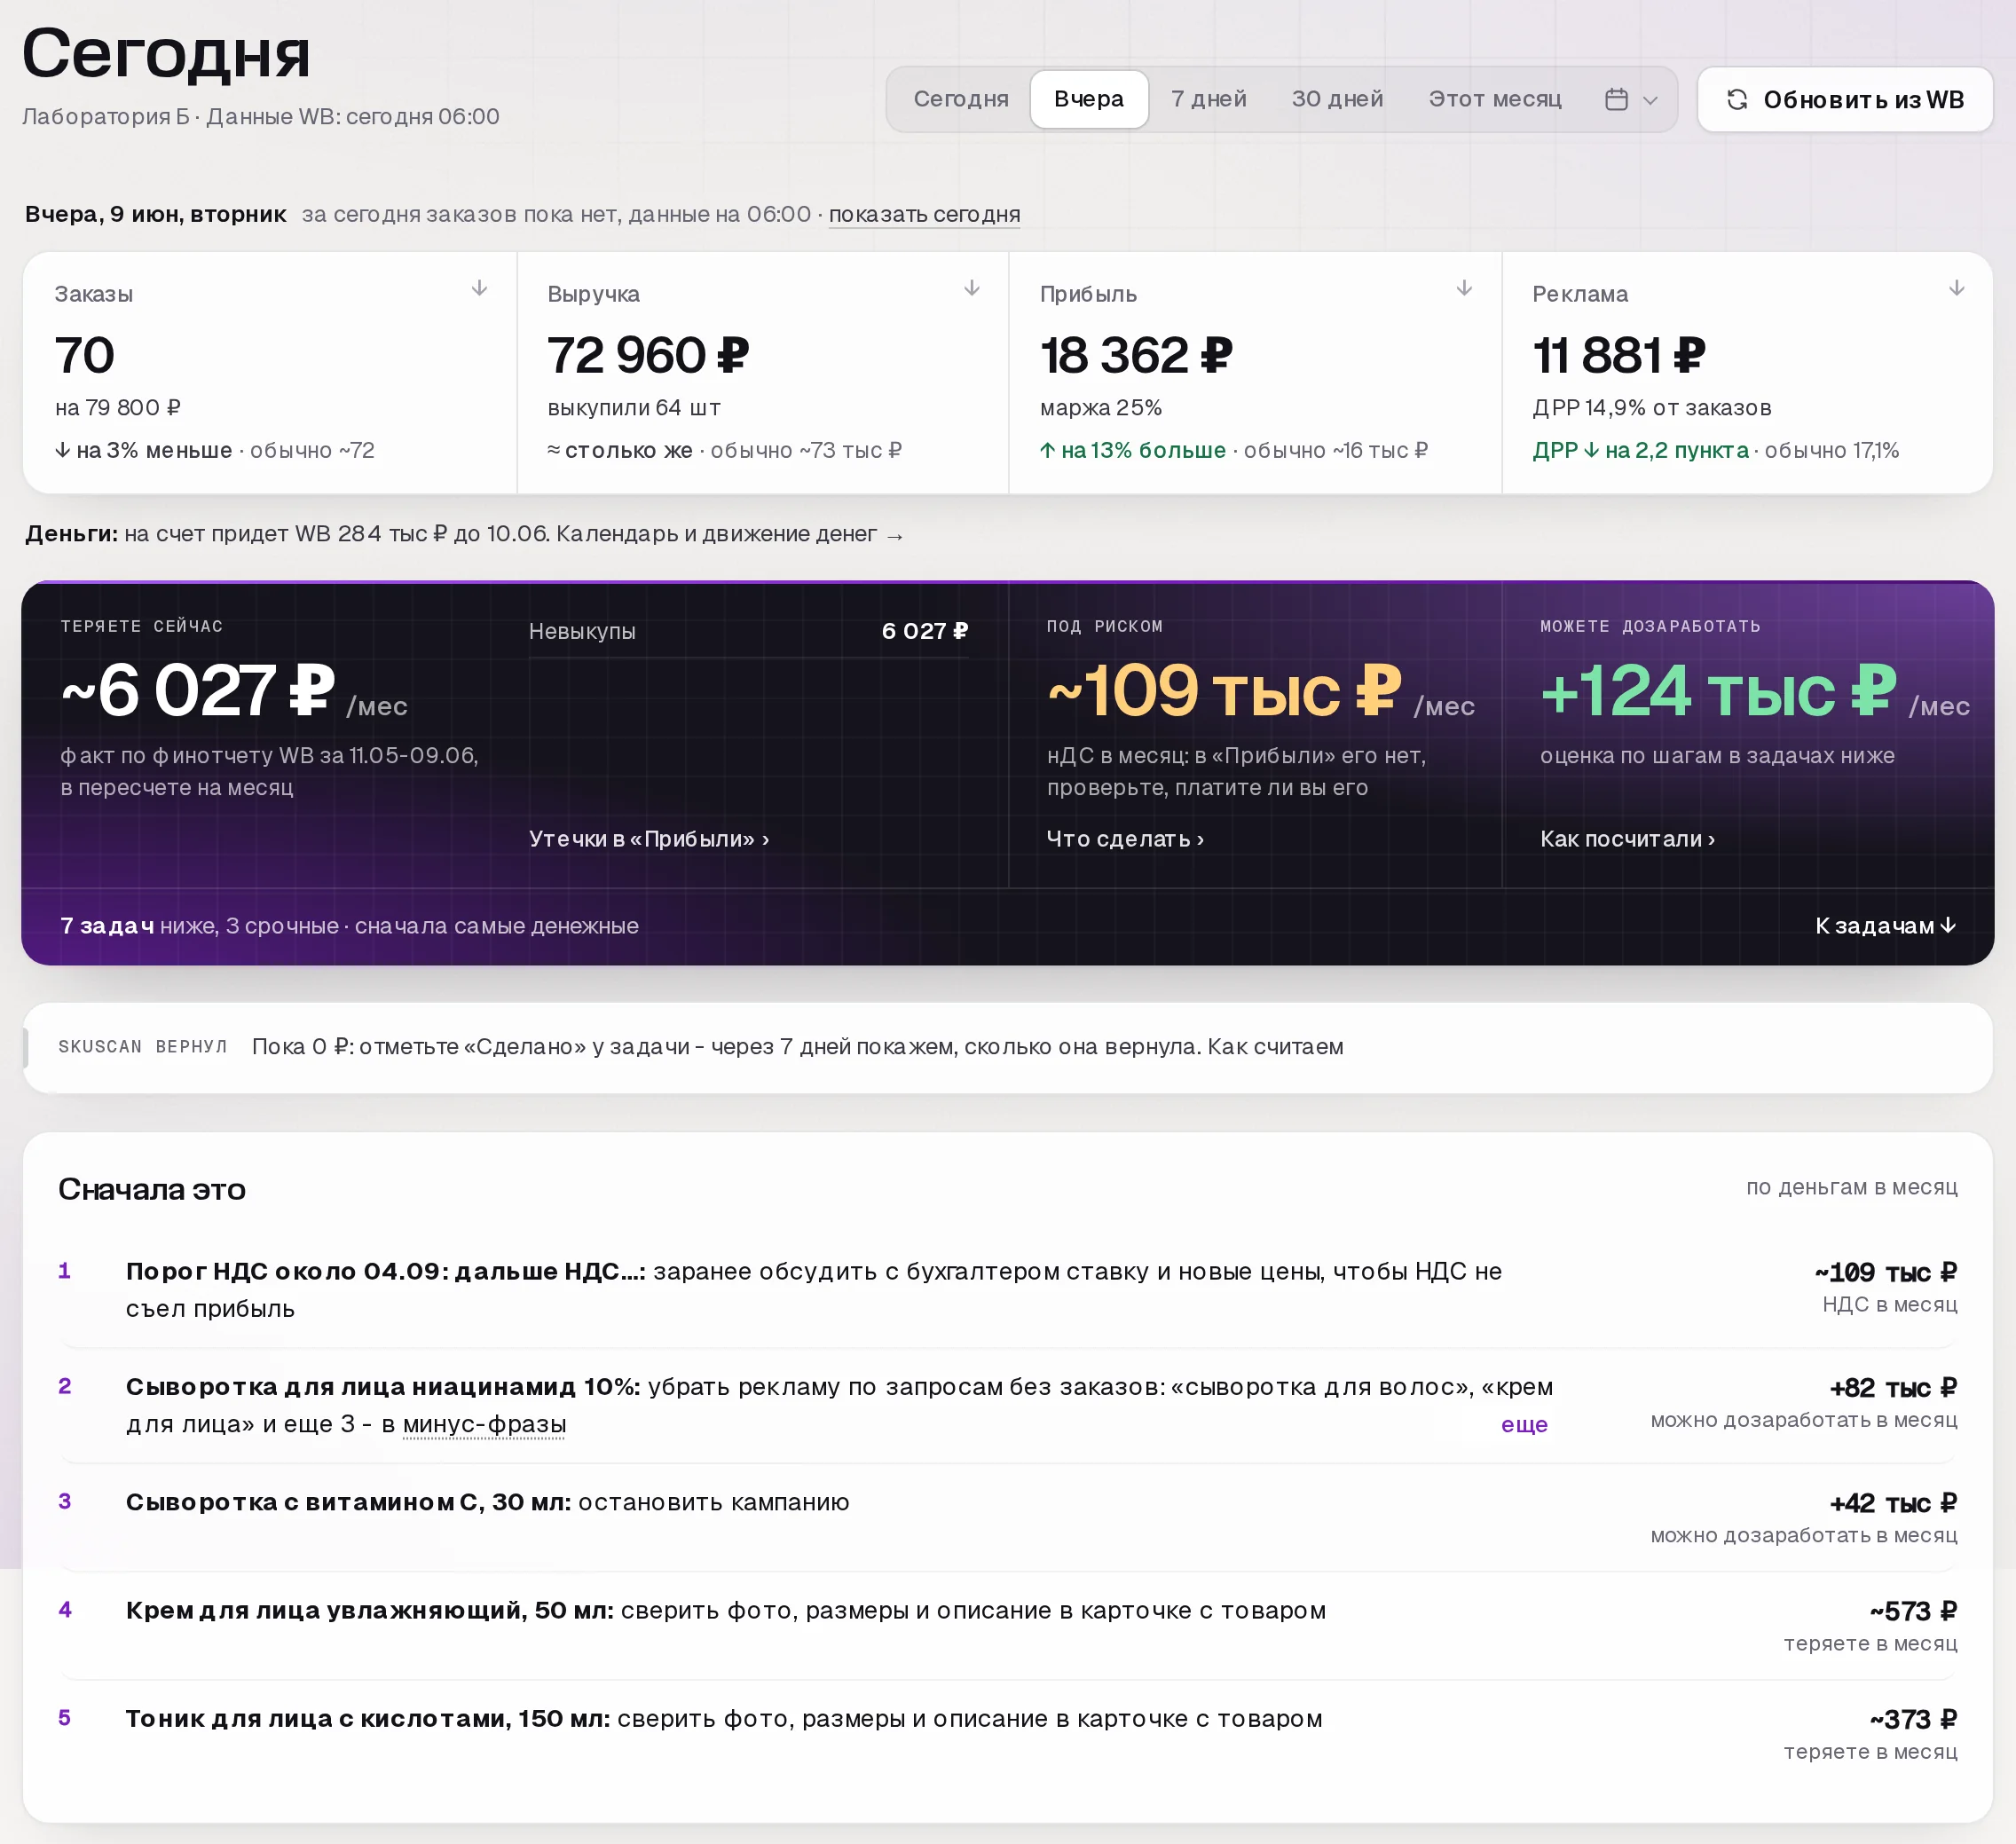
Task: Click the down arrow on Прибыль card
Action: 1464,288
